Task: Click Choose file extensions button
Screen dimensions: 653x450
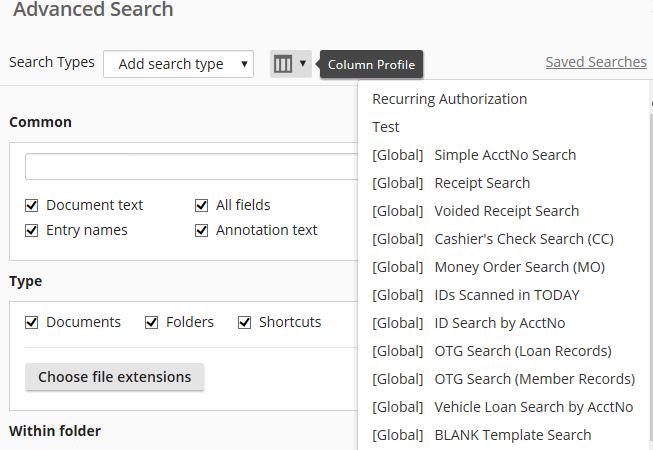Action: tap(114, 377)
